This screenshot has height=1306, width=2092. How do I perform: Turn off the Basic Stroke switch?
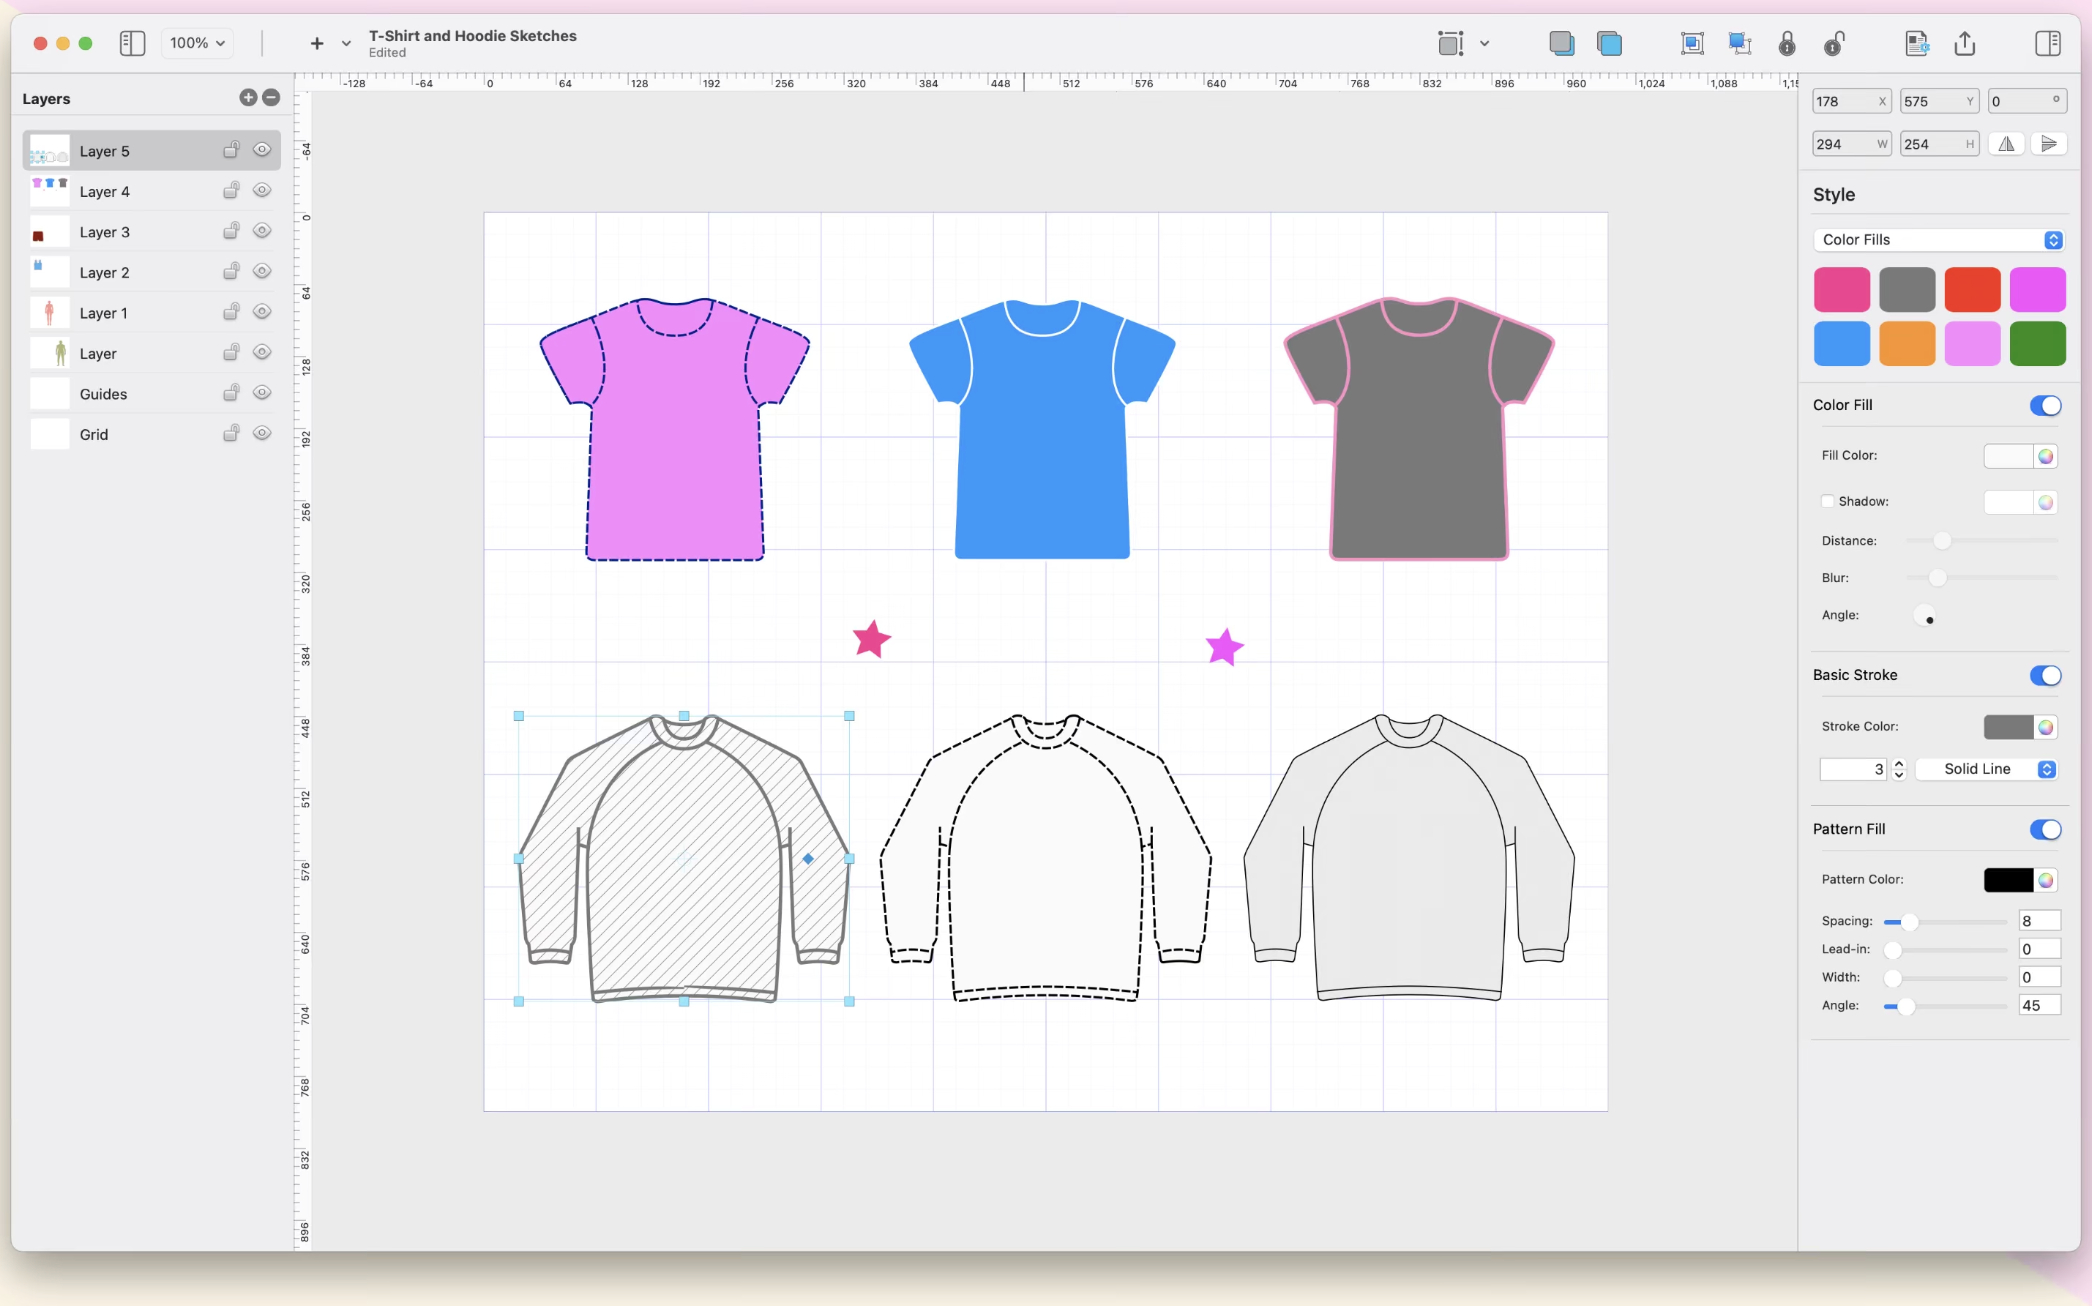coord(2045,675)
